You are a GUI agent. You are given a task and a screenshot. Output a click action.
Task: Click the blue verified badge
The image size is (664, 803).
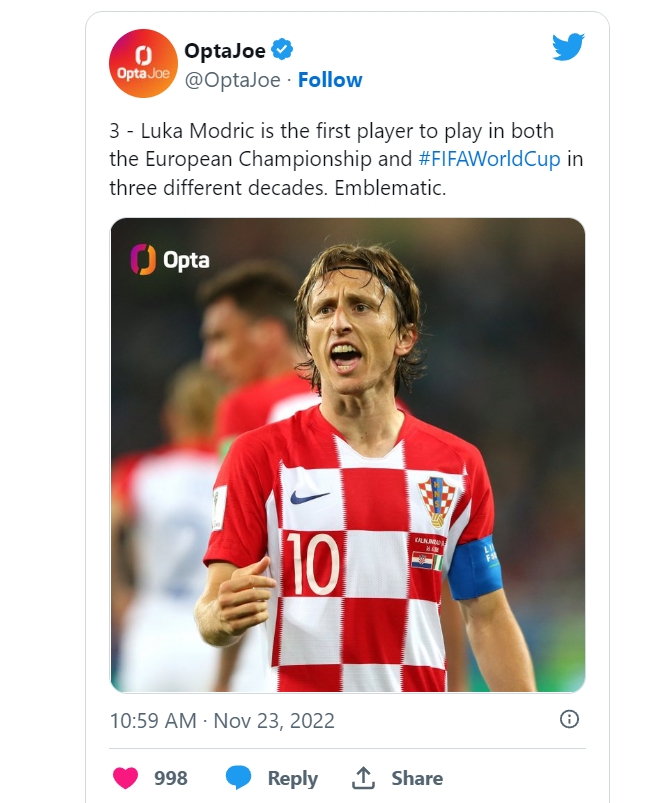click(283, 50)
